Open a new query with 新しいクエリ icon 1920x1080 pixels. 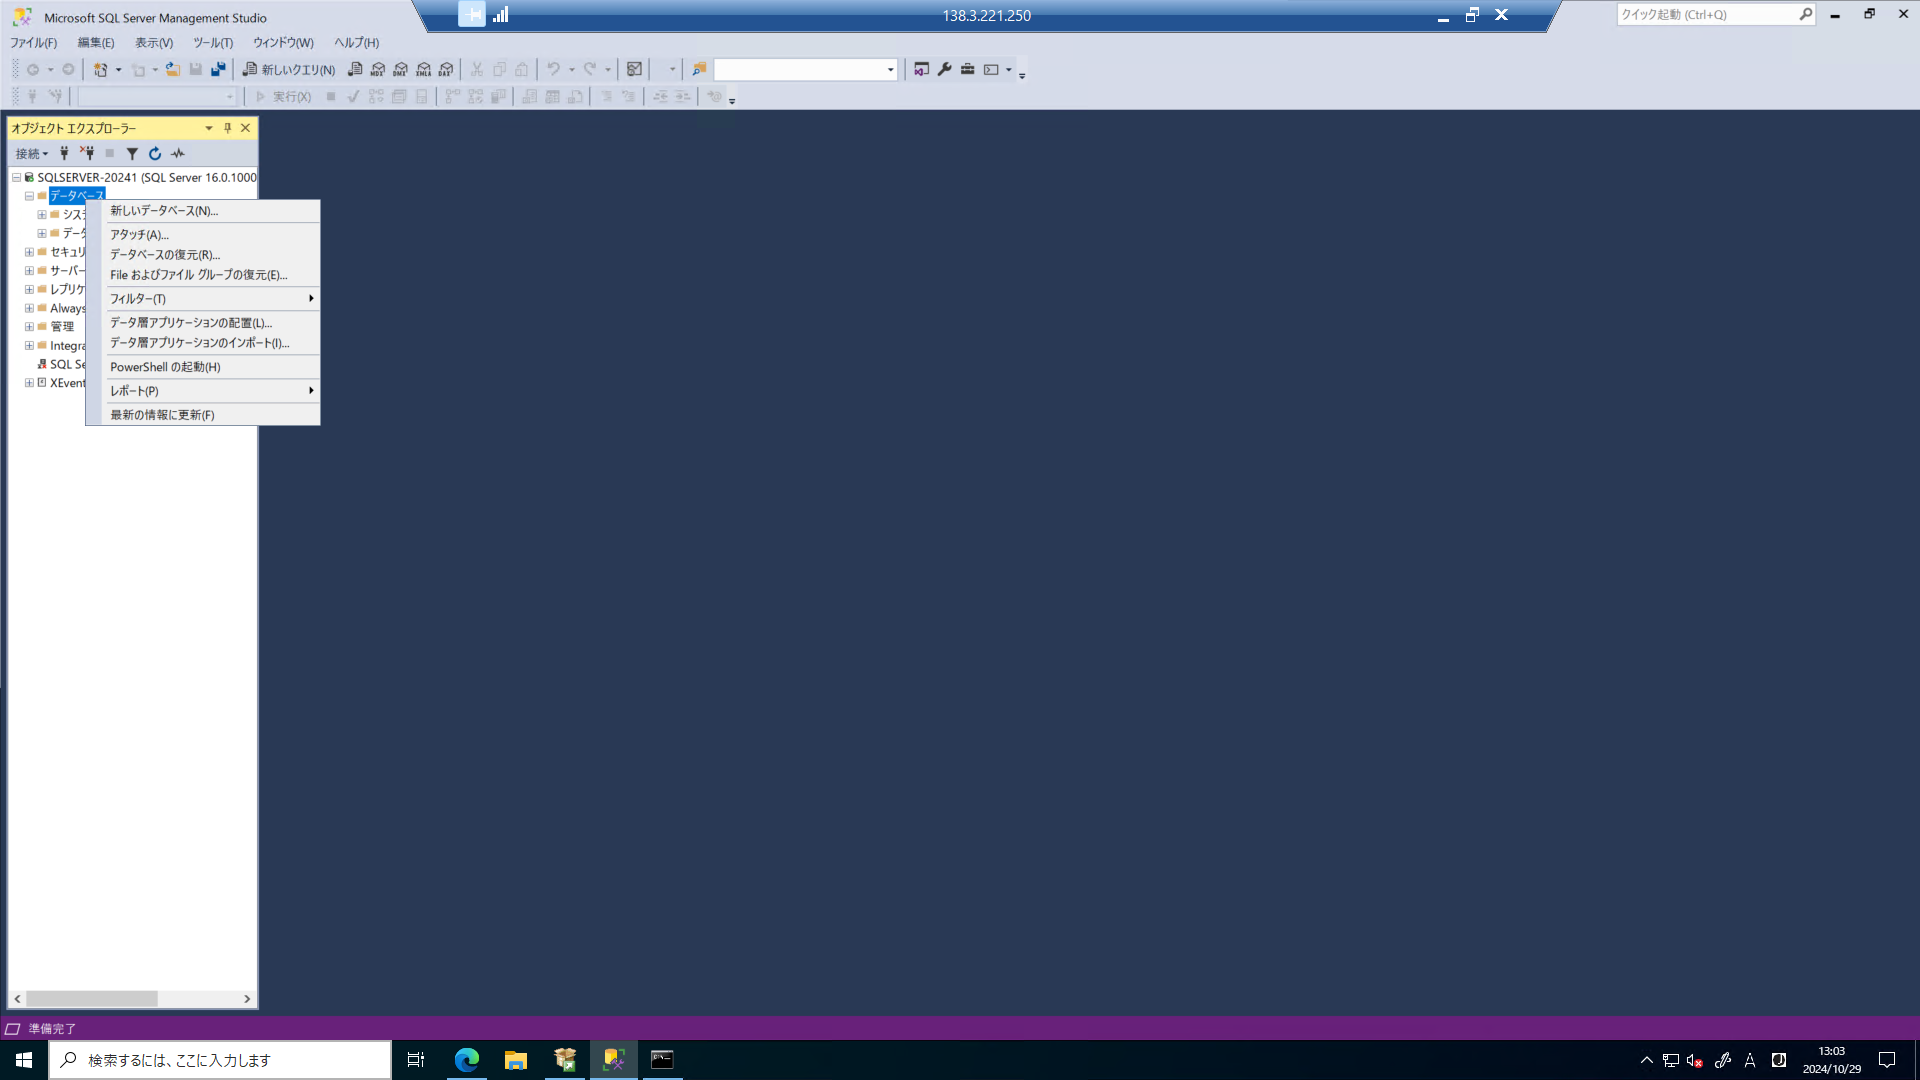290,69
